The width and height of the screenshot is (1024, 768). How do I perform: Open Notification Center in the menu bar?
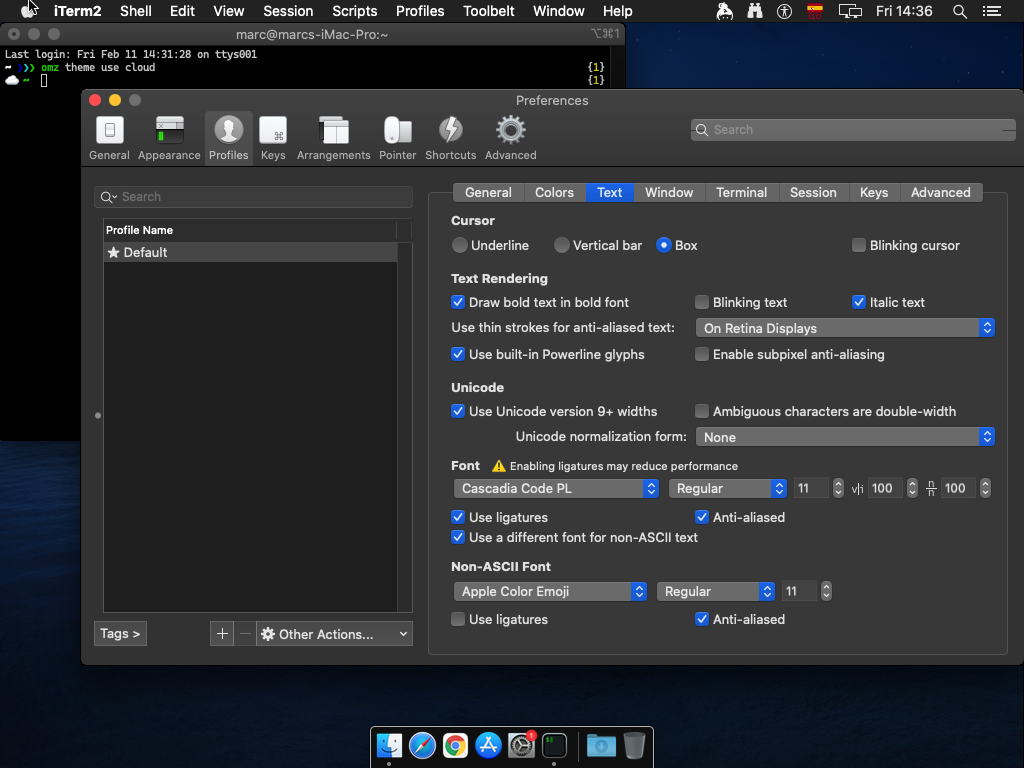[x=992, y=11]
